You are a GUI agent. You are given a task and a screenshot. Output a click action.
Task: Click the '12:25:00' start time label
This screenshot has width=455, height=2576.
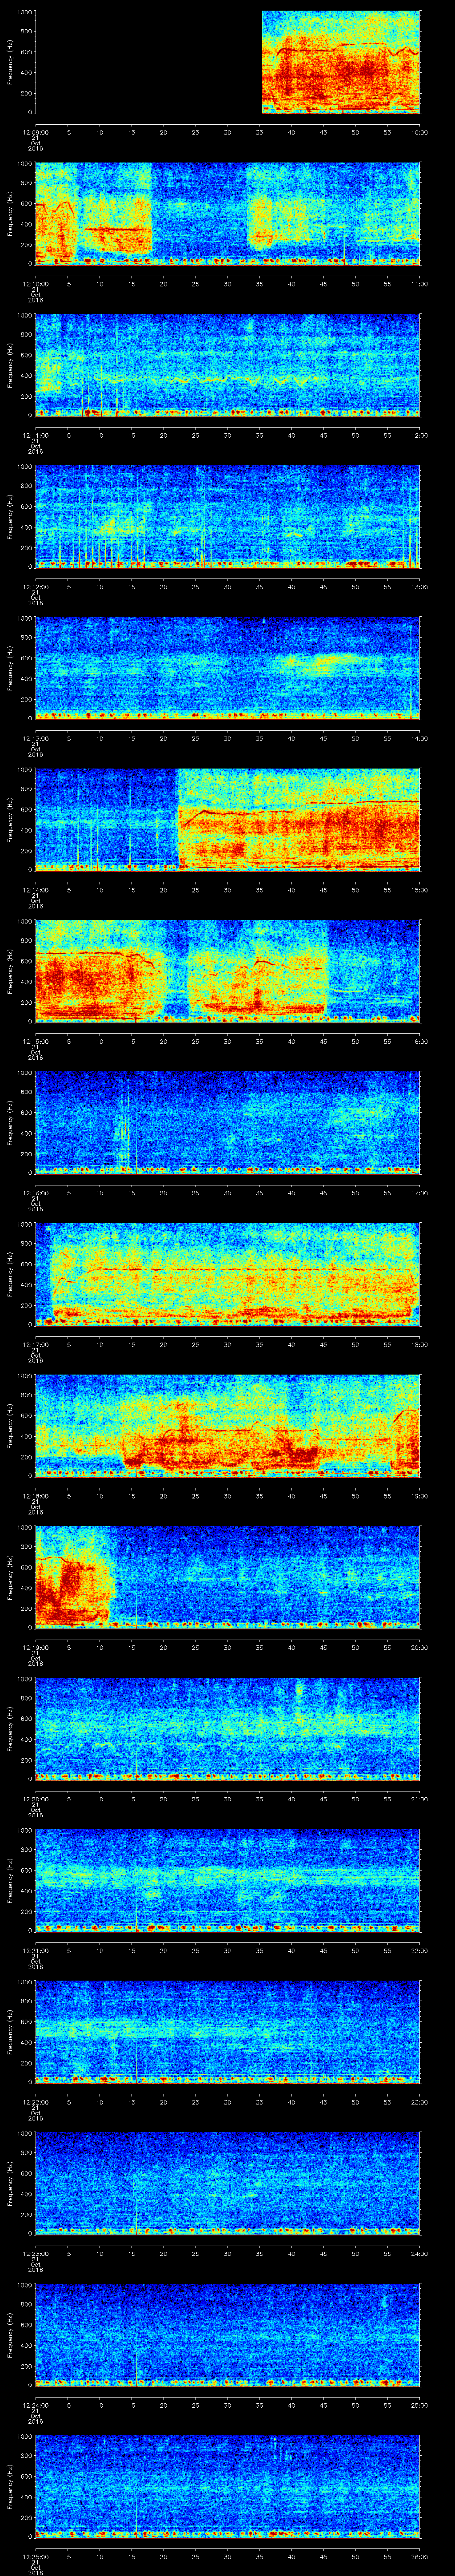coord(36,2556)
